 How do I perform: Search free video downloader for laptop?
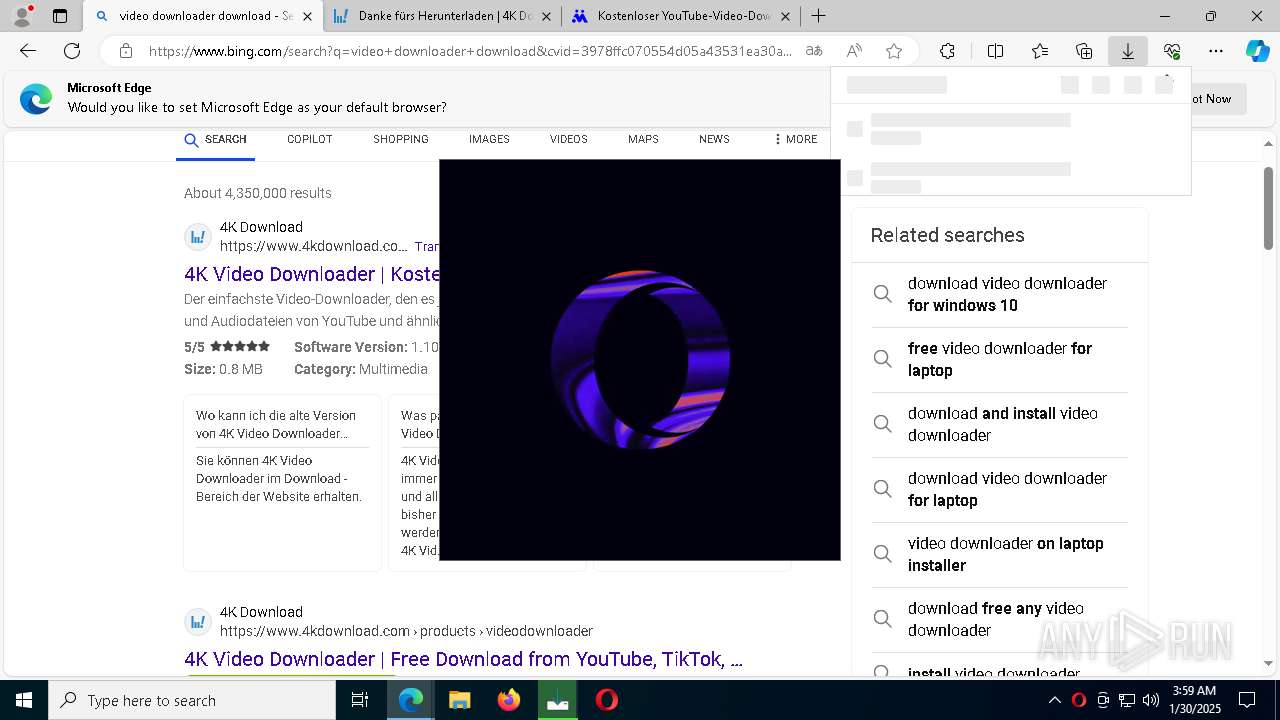(x=1000, y=359)
